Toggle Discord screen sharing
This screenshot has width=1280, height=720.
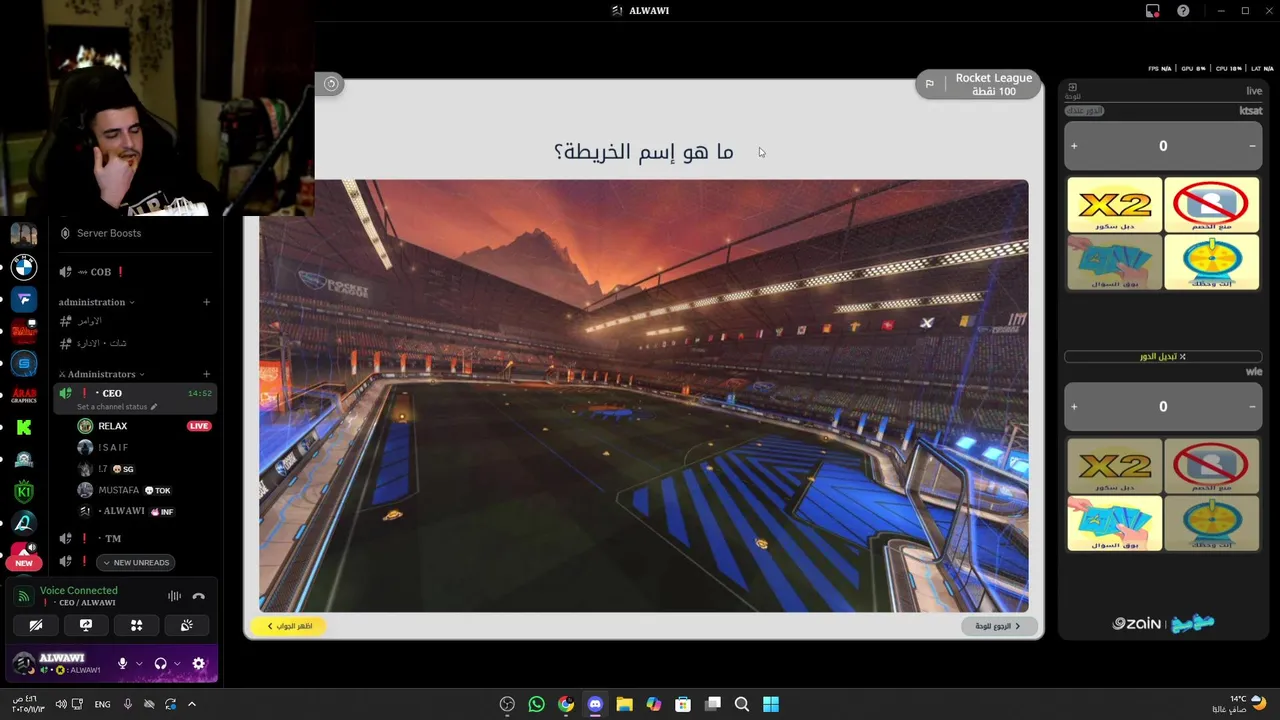pyautogui.click(x=86, y=625)
